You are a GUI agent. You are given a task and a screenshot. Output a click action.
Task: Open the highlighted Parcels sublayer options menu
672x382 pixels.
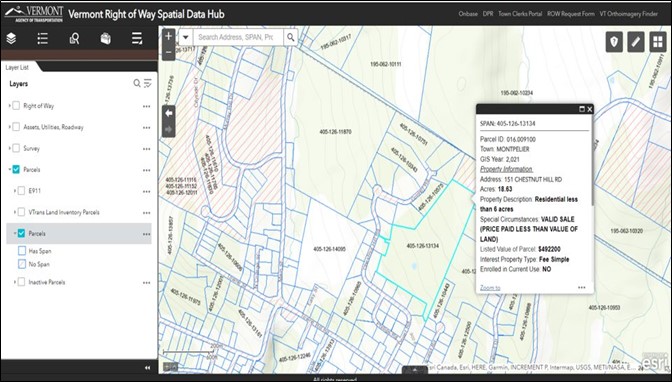(147, 234)
